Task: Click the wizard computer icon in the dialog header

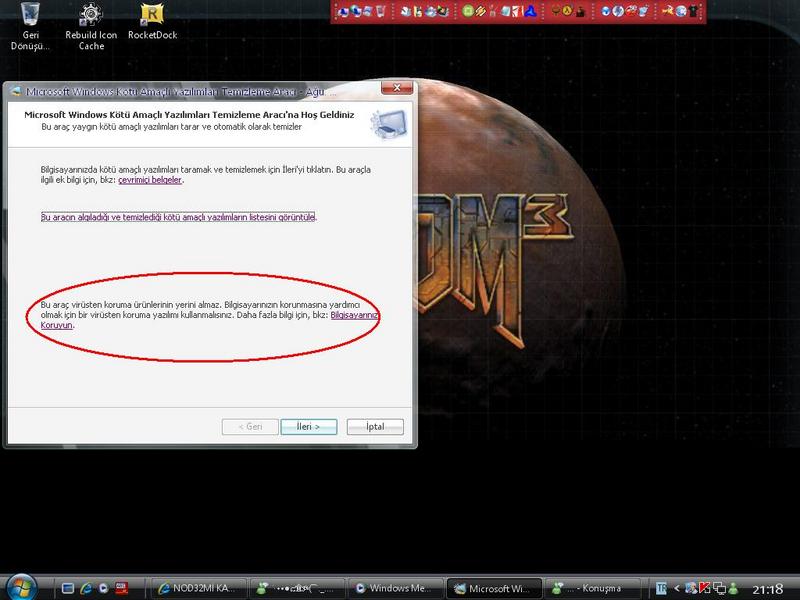Action: tap(389, 124)
